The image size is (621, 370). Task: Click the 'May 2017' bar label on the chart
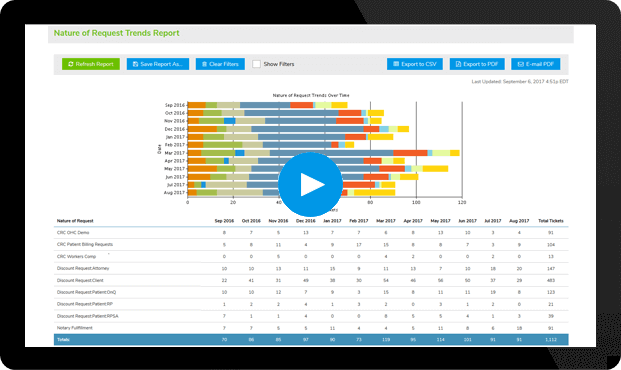175,169
